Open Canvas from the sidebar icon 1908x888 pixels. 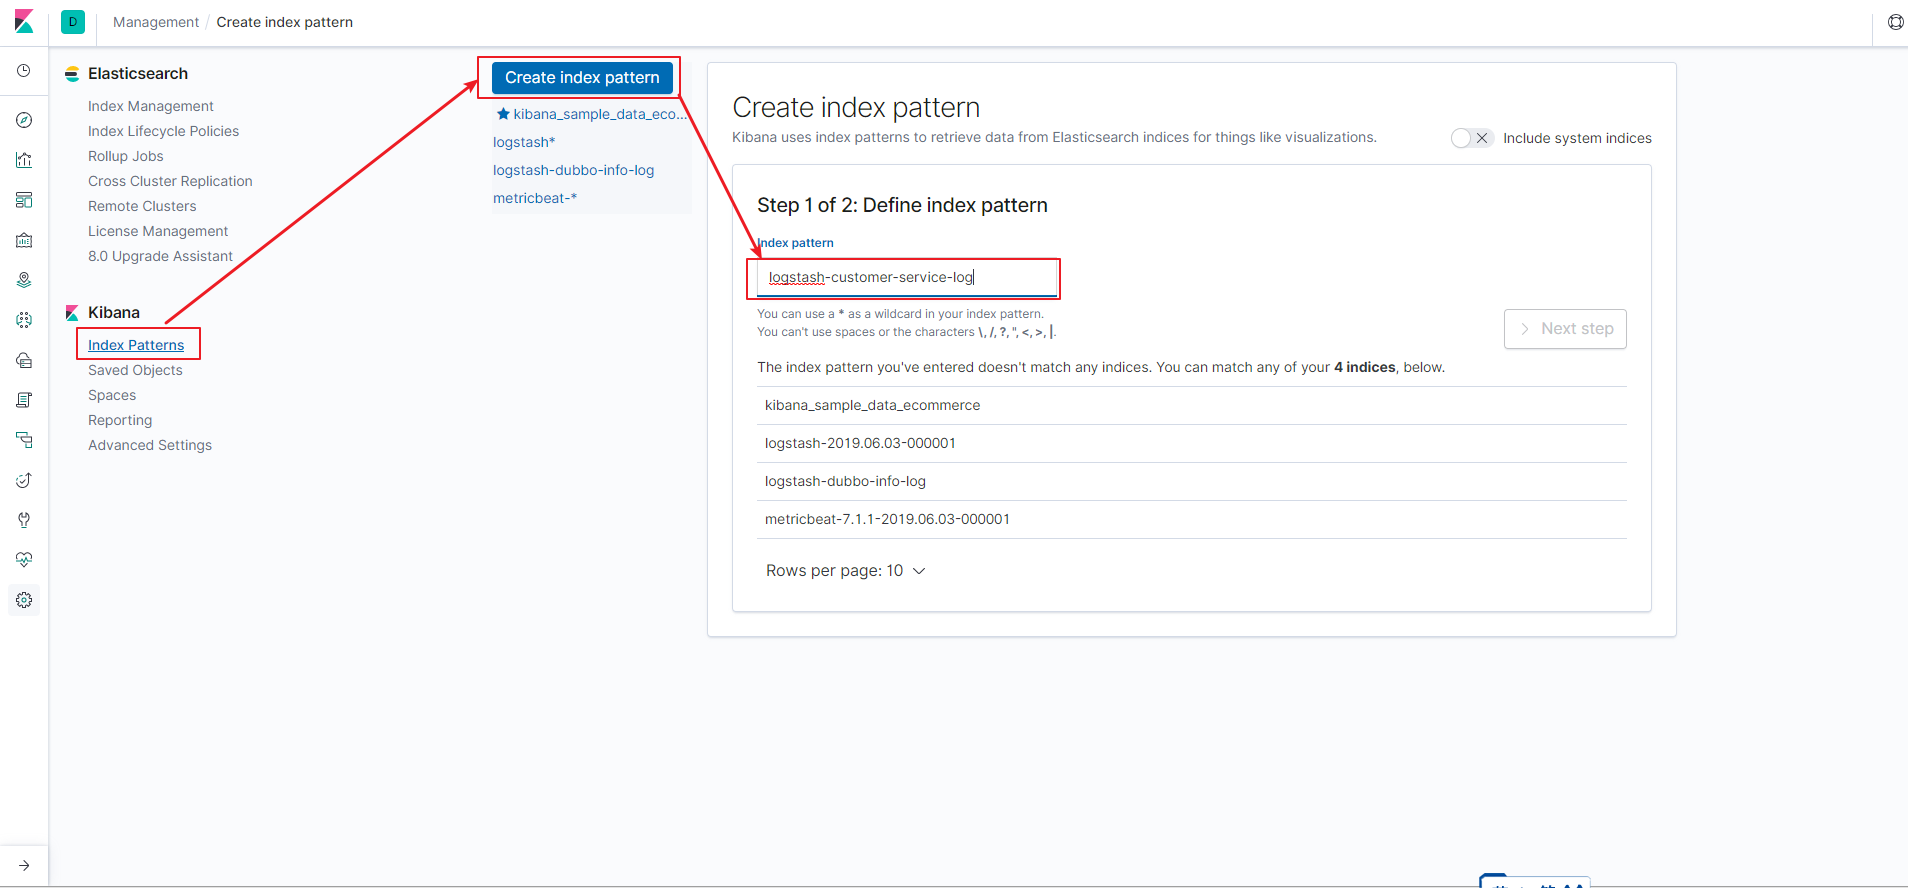(x=24, y=240)
